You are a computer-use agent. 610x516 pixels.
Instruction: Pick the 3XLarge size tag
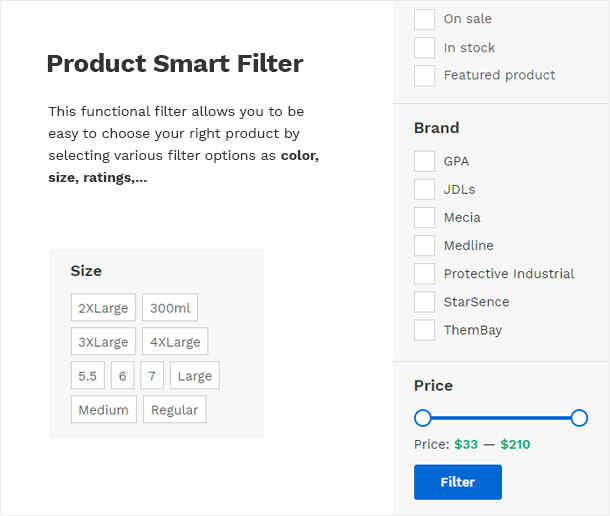pyautogui.click(x=103, y=342)
